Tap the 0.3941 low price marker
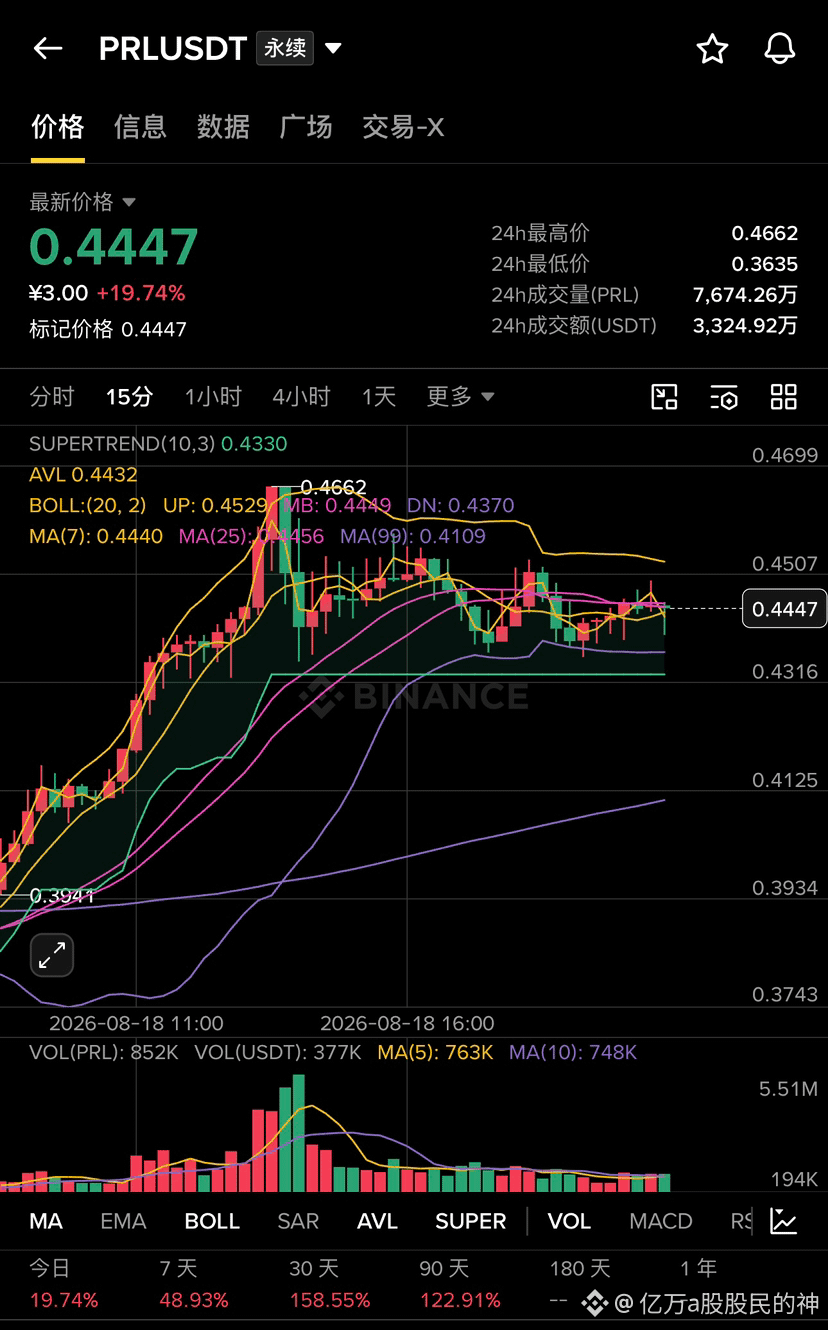Screen dimensions: 828x1330 point(62,896)
